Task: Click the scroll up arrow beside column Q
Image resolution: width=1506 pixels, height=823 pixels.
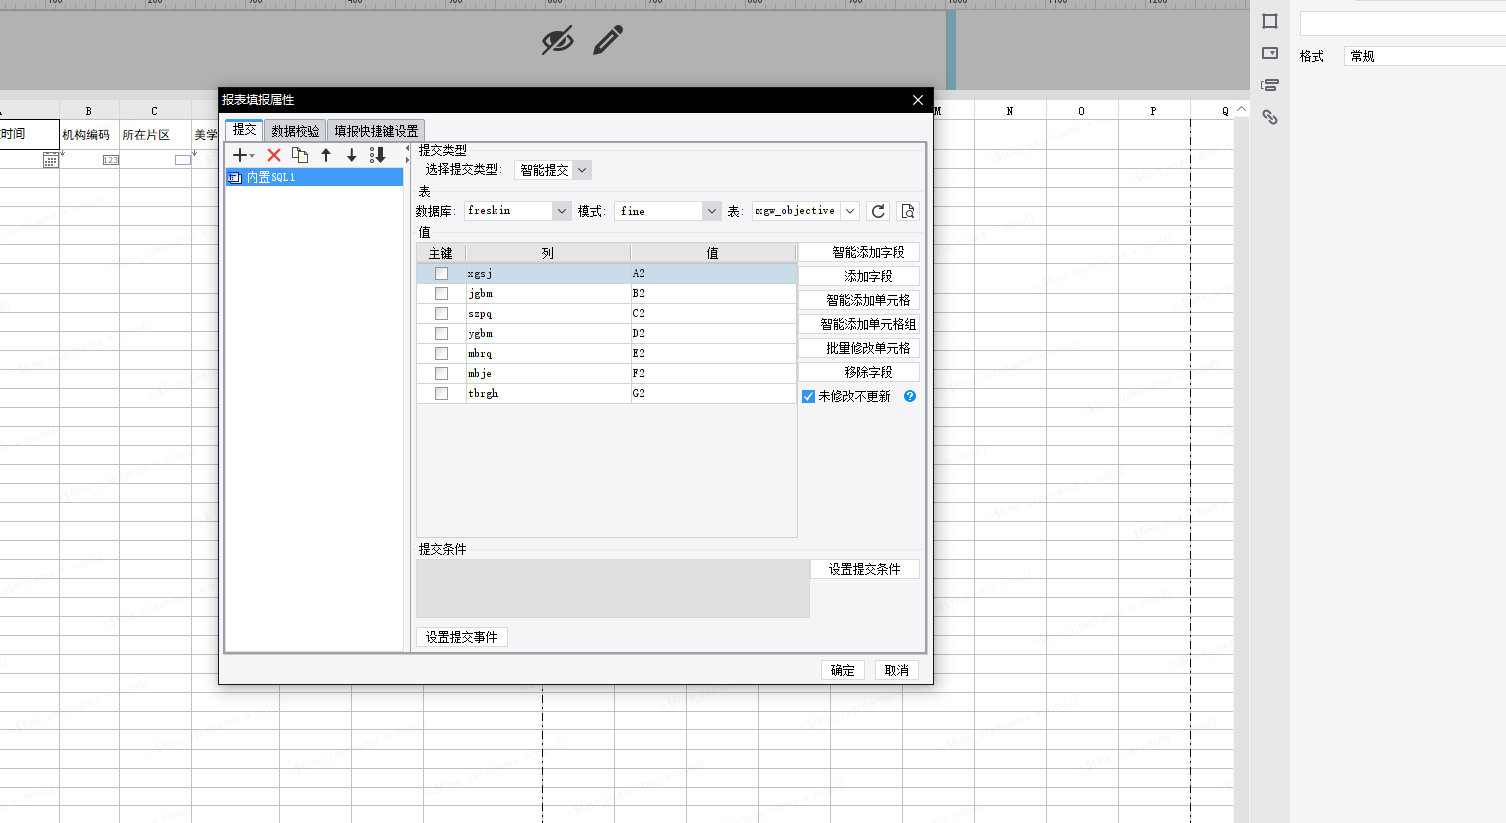Action: click(x=1241, y=109)
